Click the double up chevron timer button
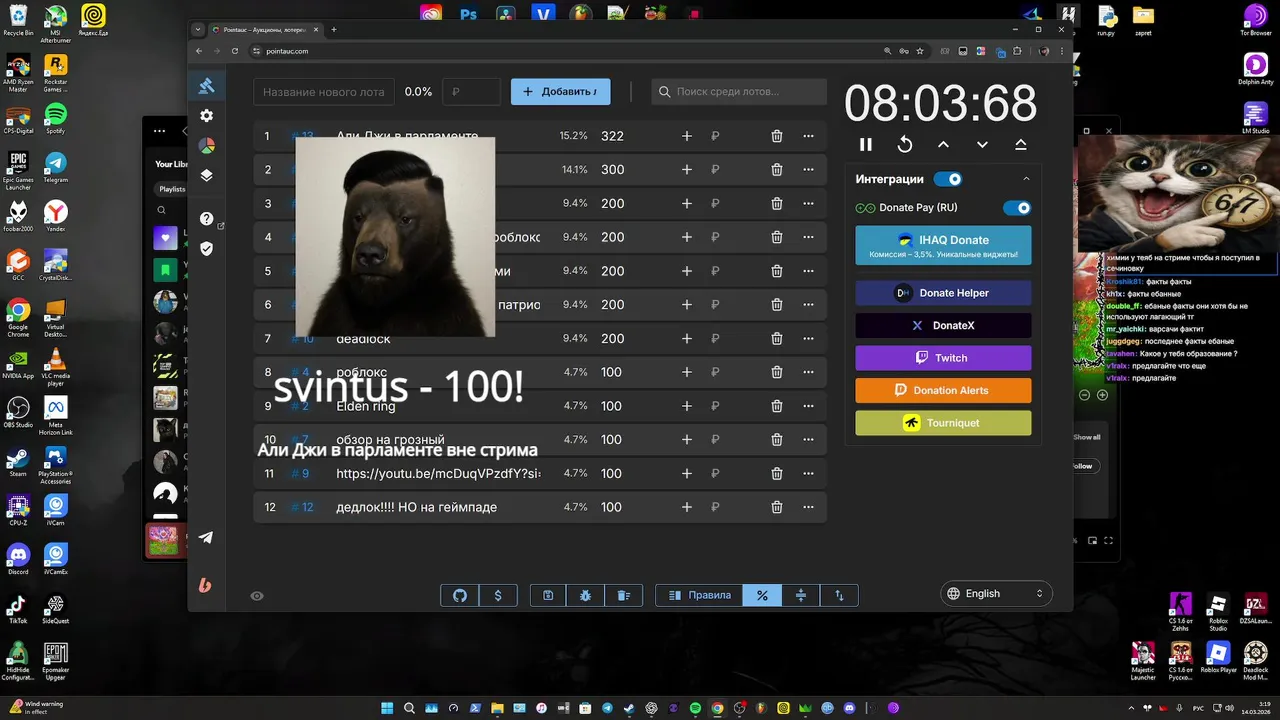The height and width of the screenshot is (720, 1280). click(1021, 144)
